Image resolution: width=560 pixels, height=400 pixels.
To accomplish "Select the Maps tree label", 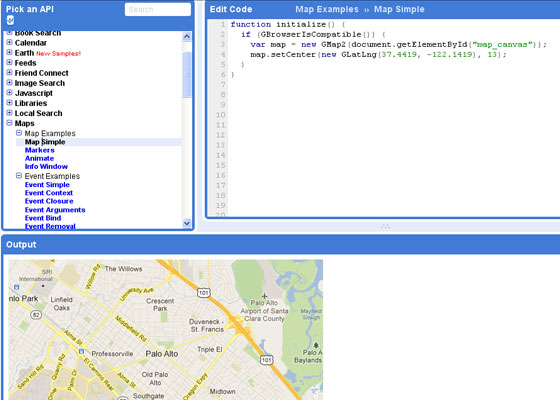I will (x=25, y=123).
